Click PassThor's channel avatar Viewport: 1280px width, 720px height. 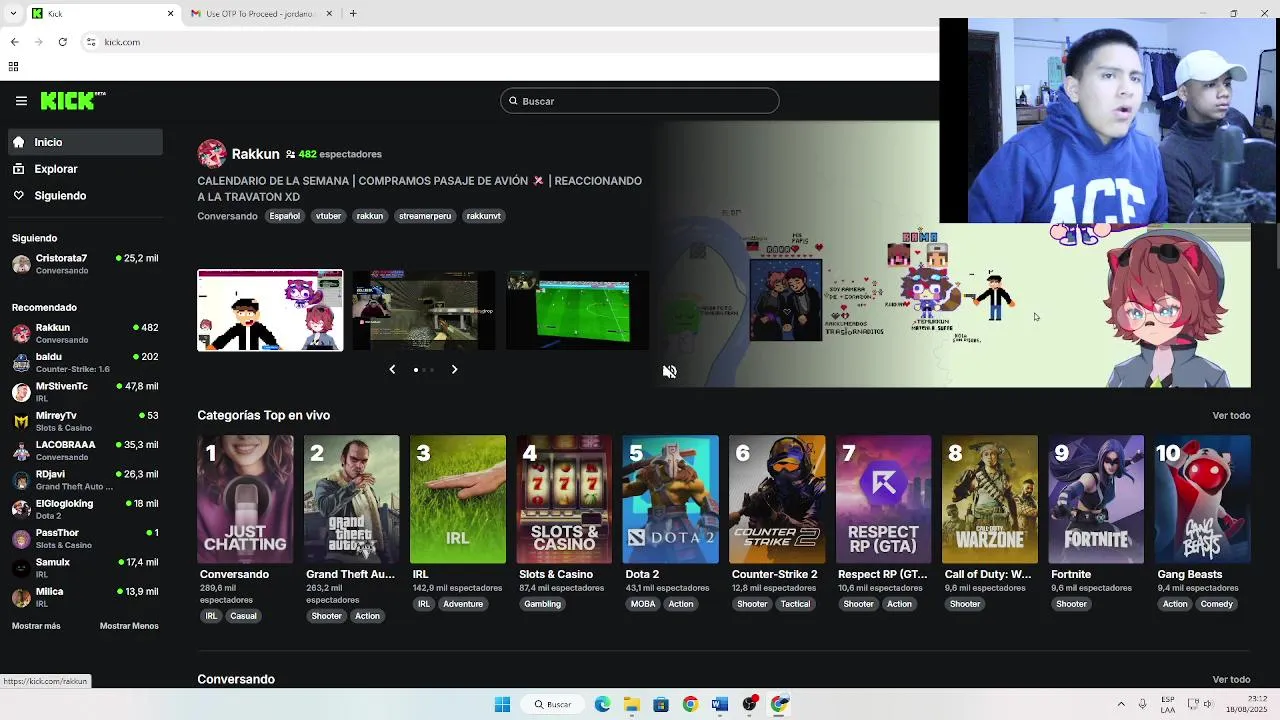(21, 539)
